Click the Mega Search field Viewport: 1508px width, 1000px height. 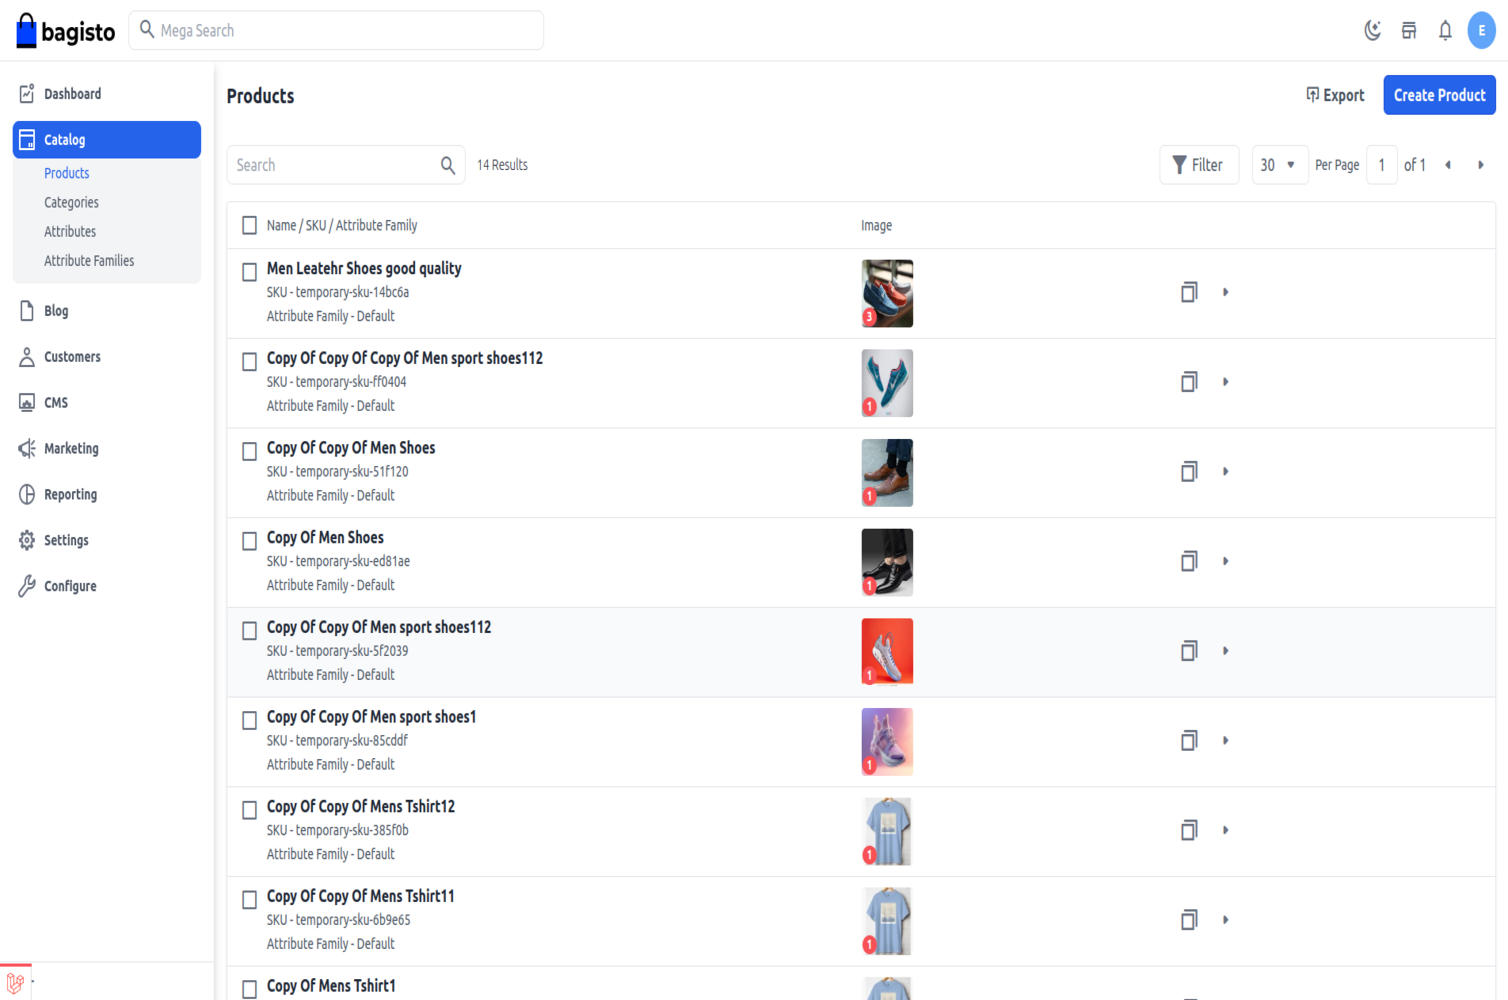340,31
